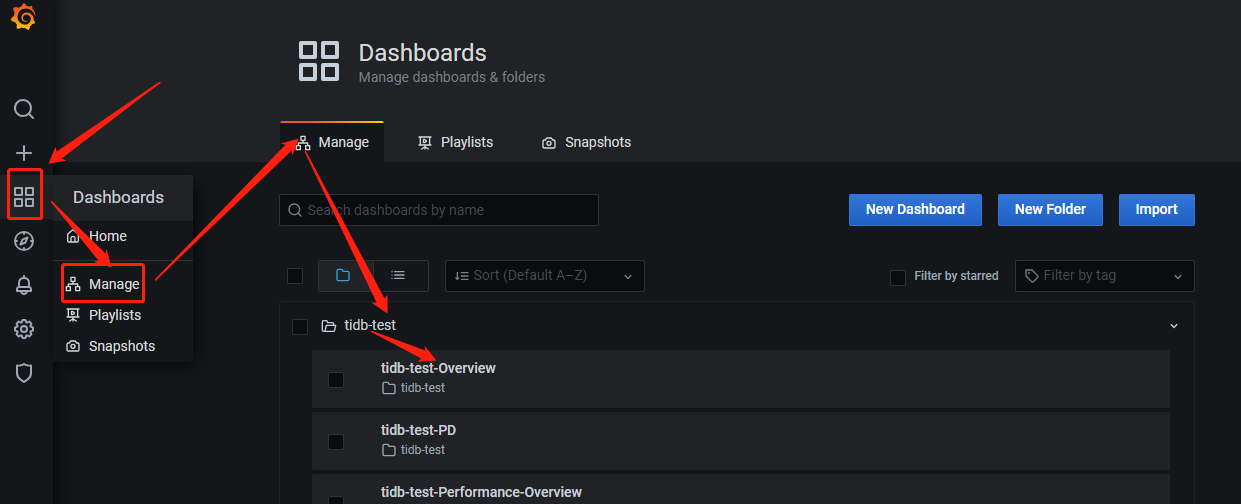This screenshot has height=504, width=1241.
Task: Click the New Dashboard button
Action: click(915, 209)
